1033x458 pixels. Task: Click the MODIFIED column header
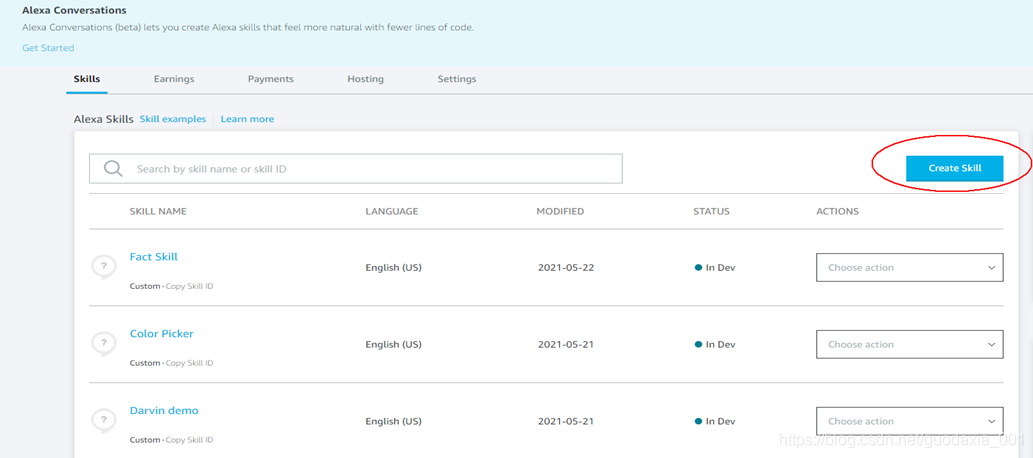(560, 212)
